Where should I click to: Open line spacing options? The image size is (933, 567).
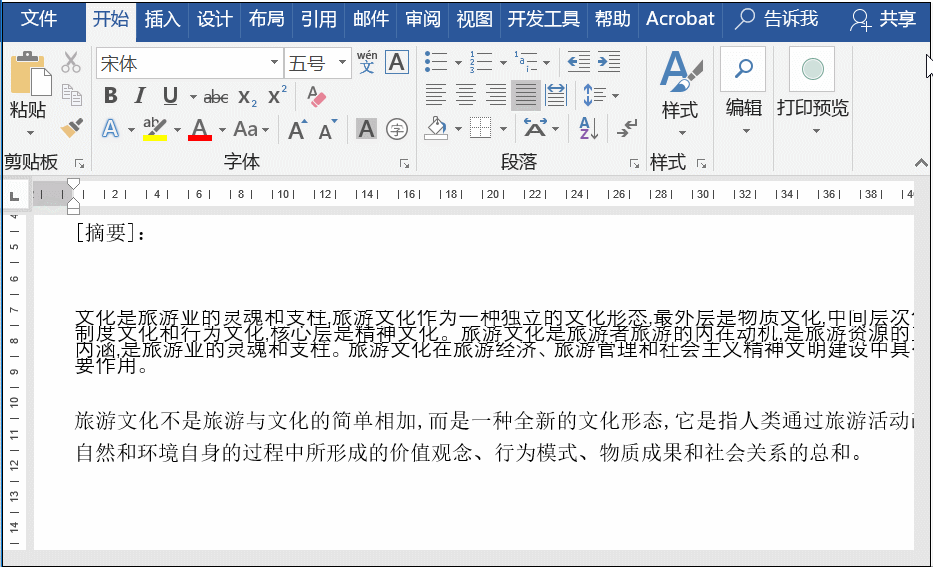pyautogui.click(x=600, y=95)
